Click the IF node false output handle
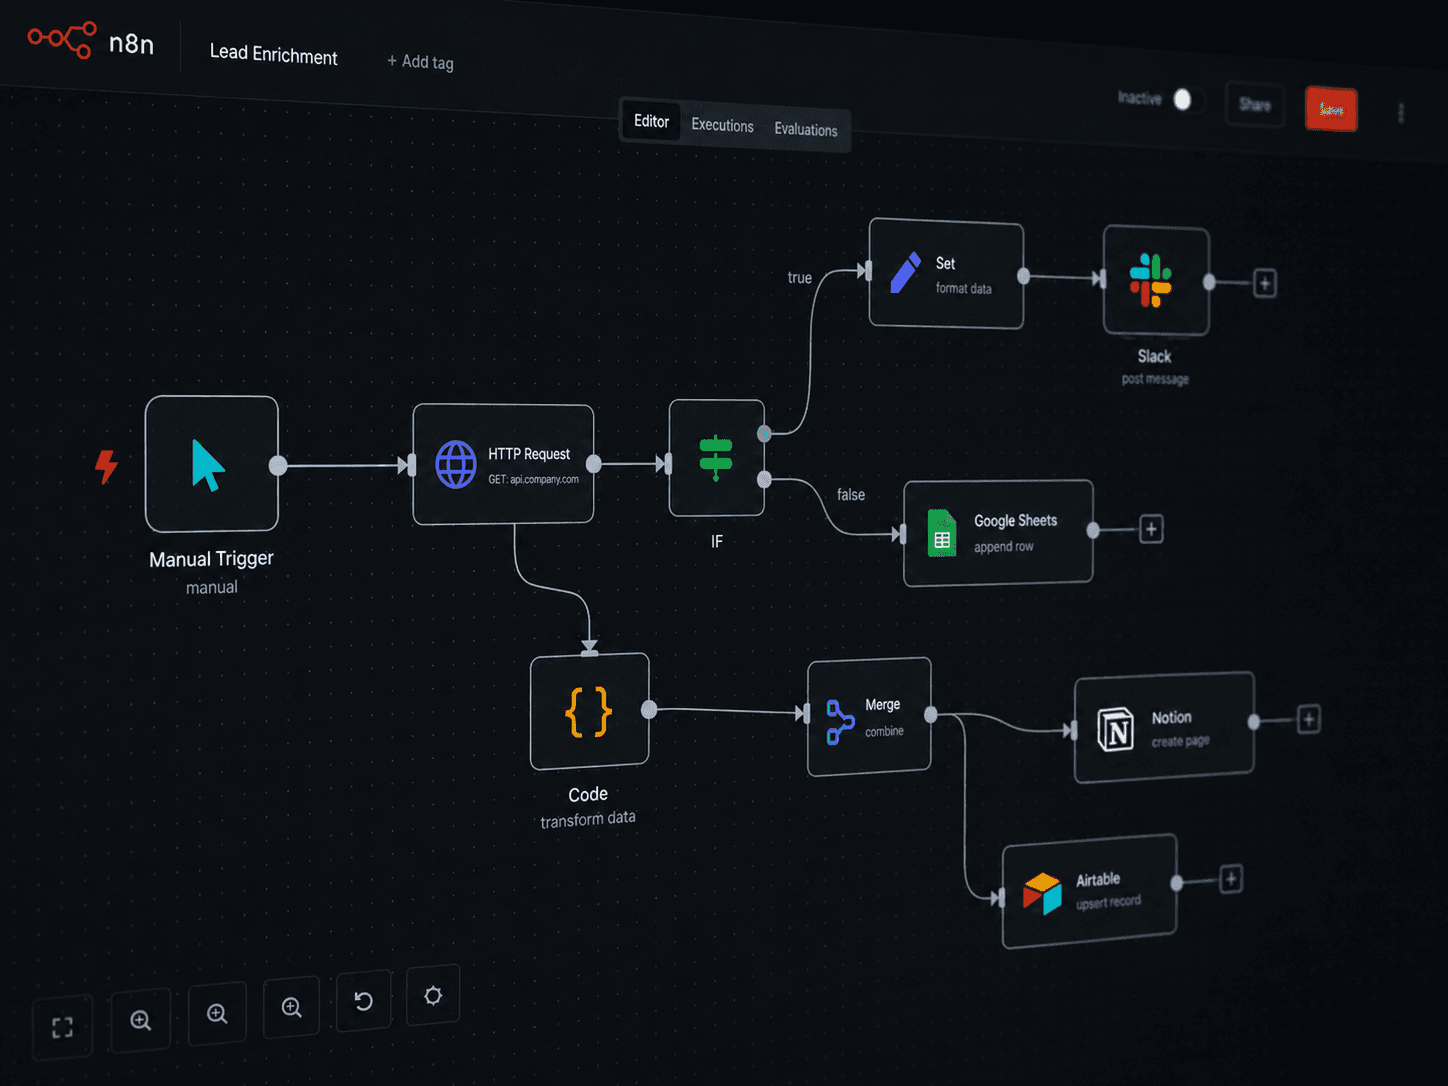Viewport: 1448px width, 1086px height. click(764, 480)
